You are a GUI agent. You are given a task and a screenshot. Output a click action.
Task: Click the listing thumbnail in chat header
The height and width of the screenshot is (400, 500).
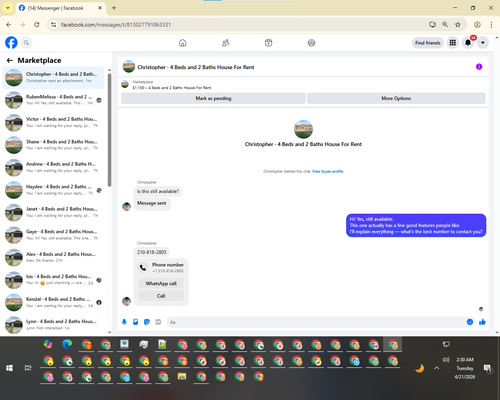pos(129,67)
